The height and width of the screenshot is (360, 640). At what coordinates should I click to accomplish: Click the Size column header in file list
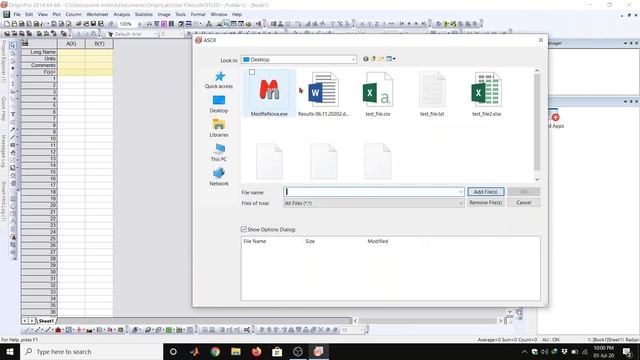click(310, 241)
